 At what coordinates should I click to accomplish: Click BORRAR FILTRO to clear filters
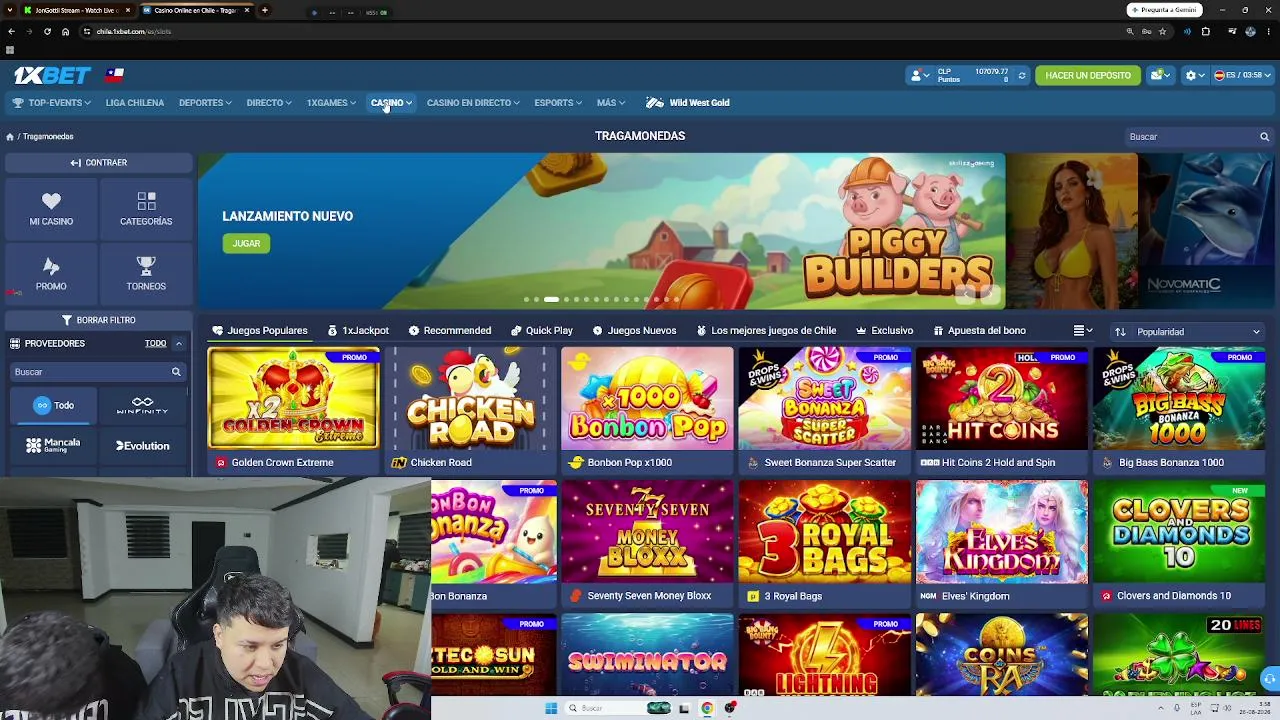click(98, 320)
